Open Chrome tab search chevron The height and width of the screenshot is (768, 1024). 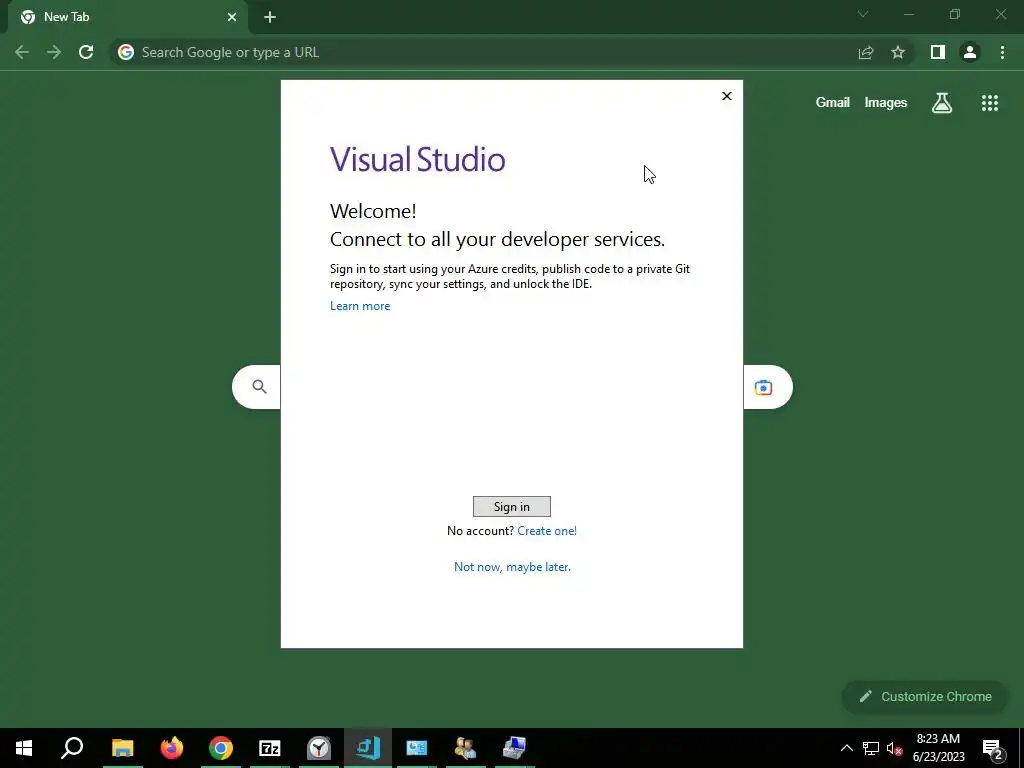[x=863, y=14]
